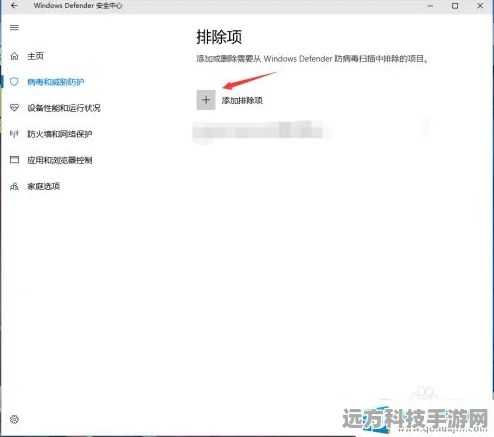Open the hamburger navigation menu

(x=14, y=27)
